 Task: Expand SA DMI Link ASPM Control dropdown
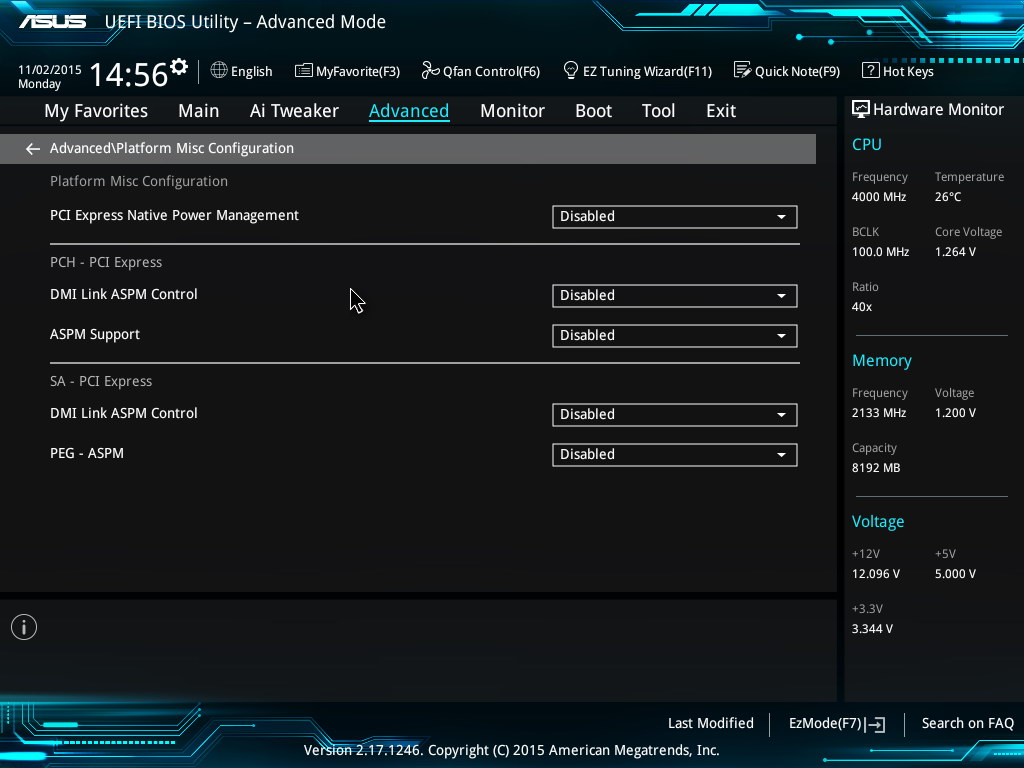click(674, 414)
